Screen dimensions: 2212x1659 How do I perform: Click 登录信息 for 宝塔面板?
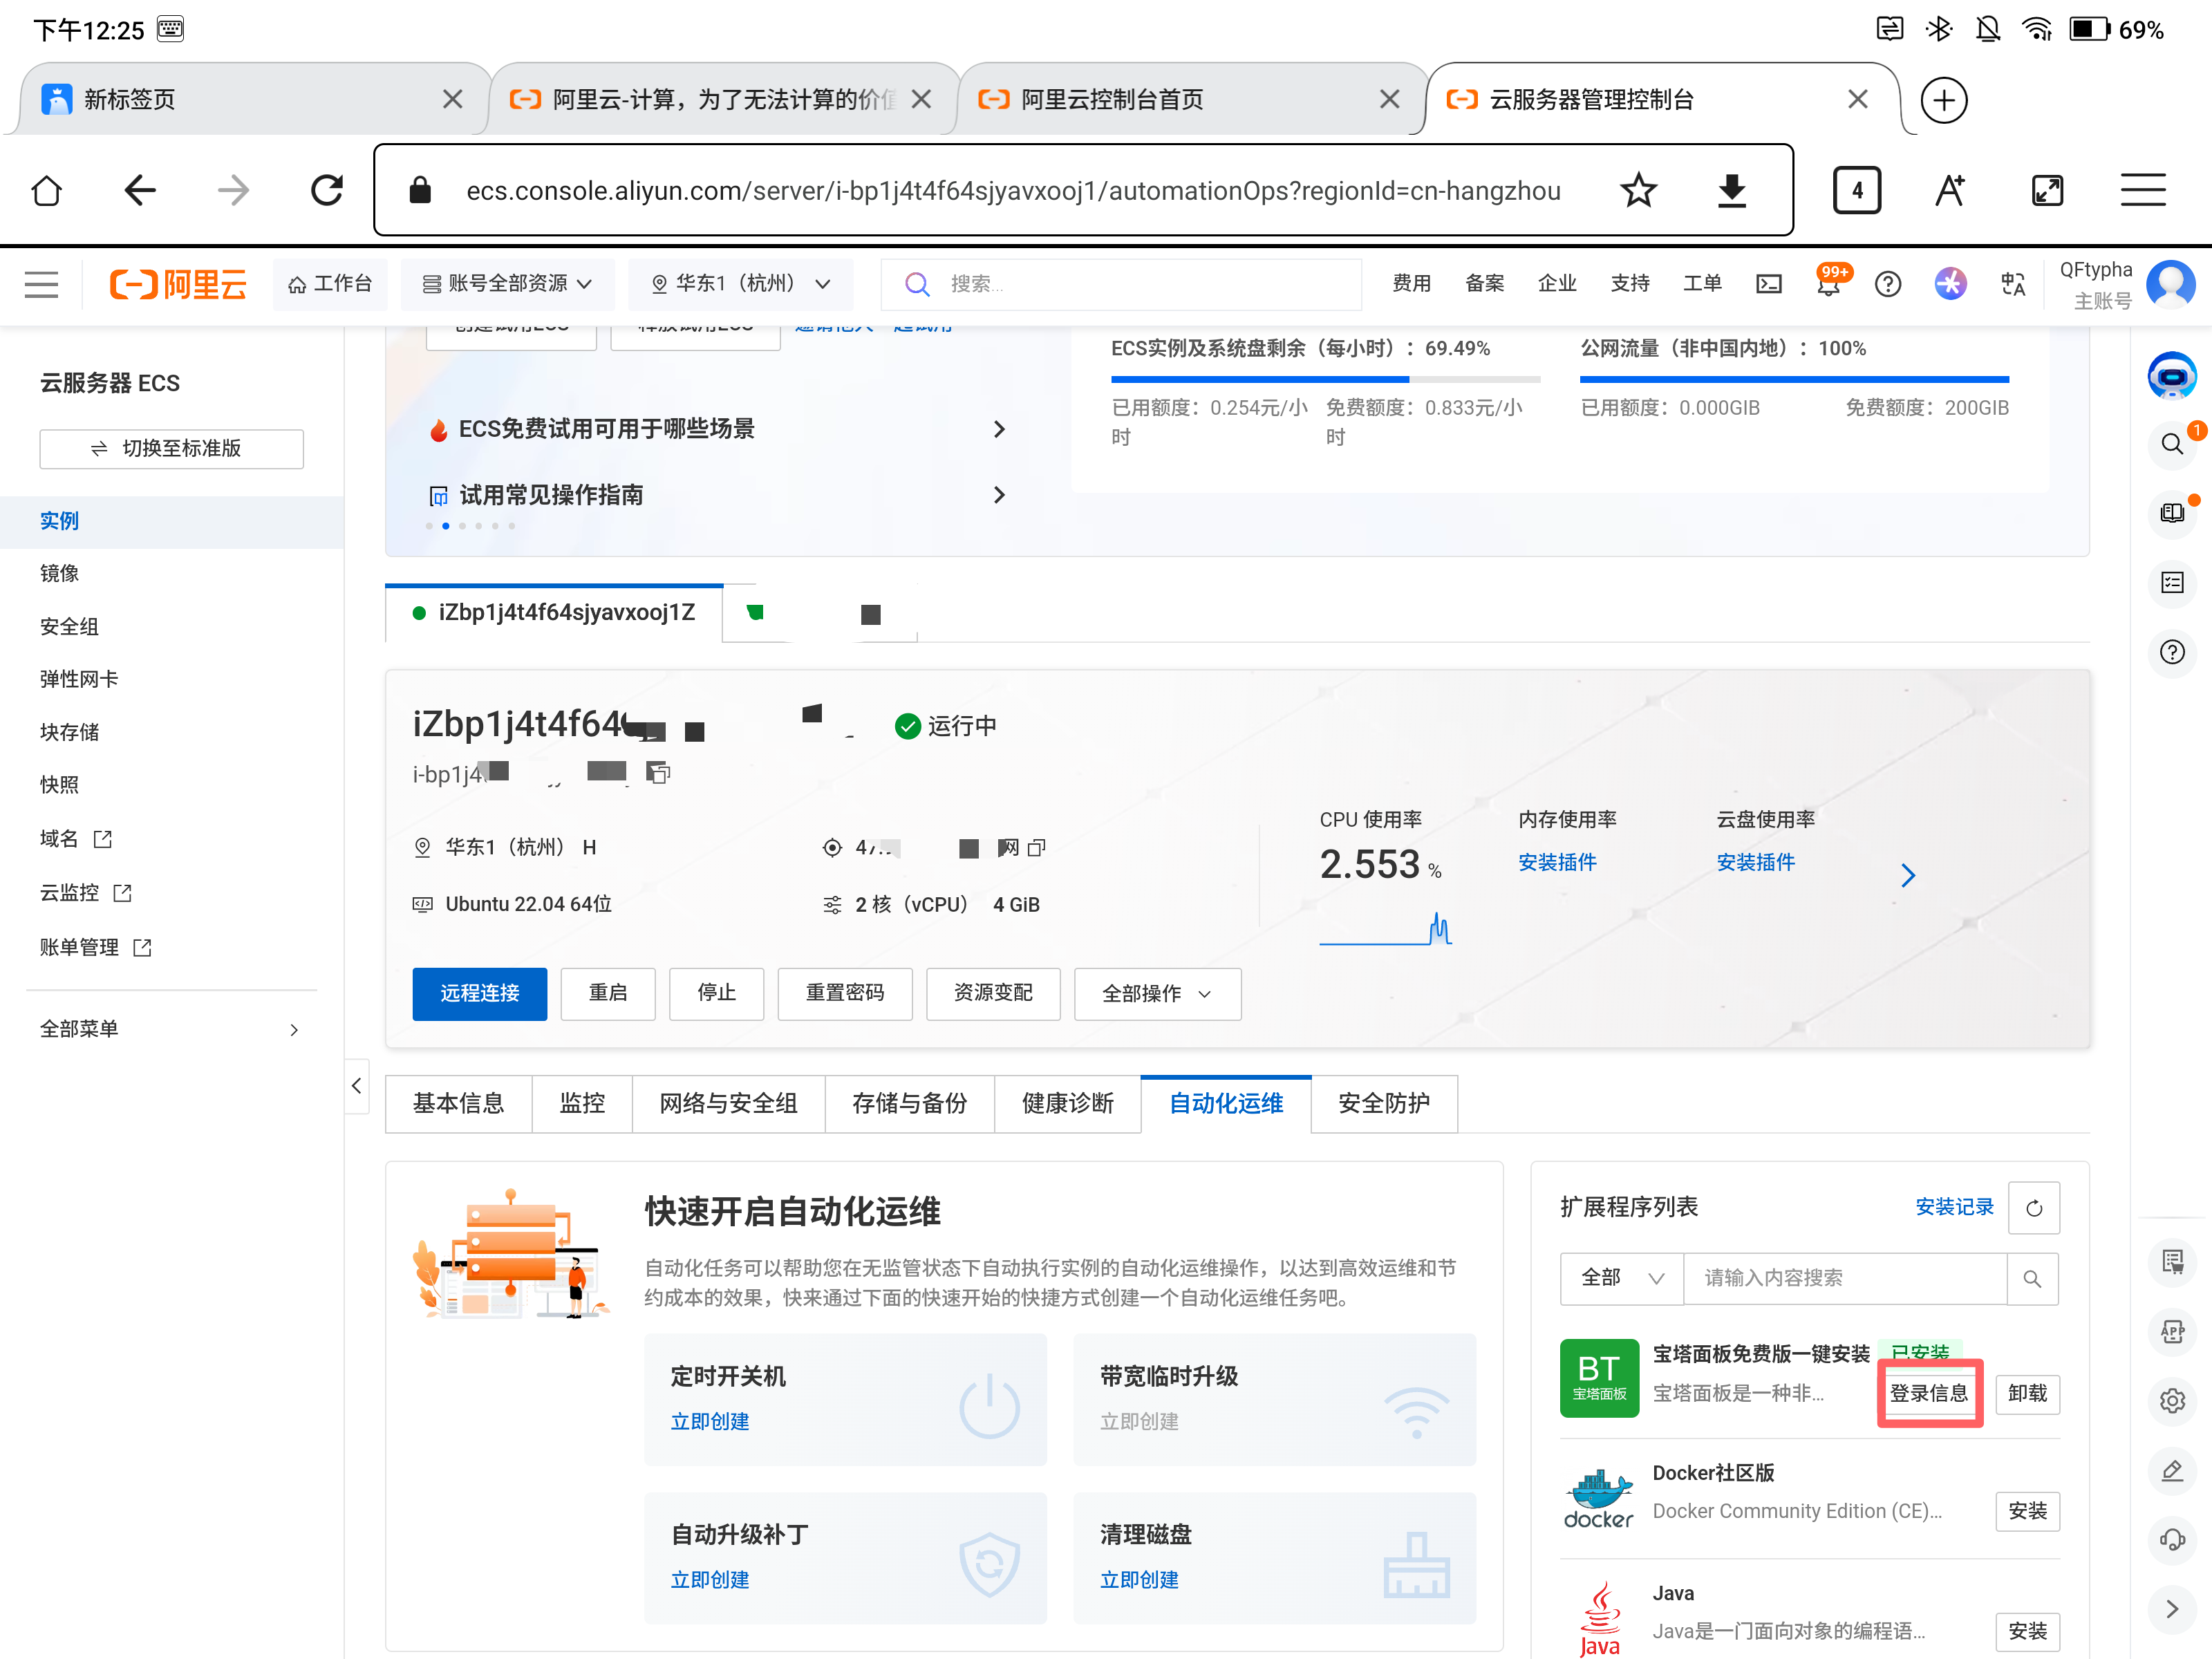pyautogui.click(x=1928, y=1393)
